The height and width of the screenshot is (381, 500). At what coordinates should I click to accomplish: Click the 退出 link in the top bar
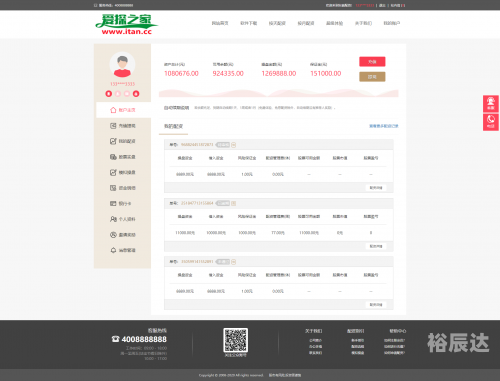coord(382,5)
